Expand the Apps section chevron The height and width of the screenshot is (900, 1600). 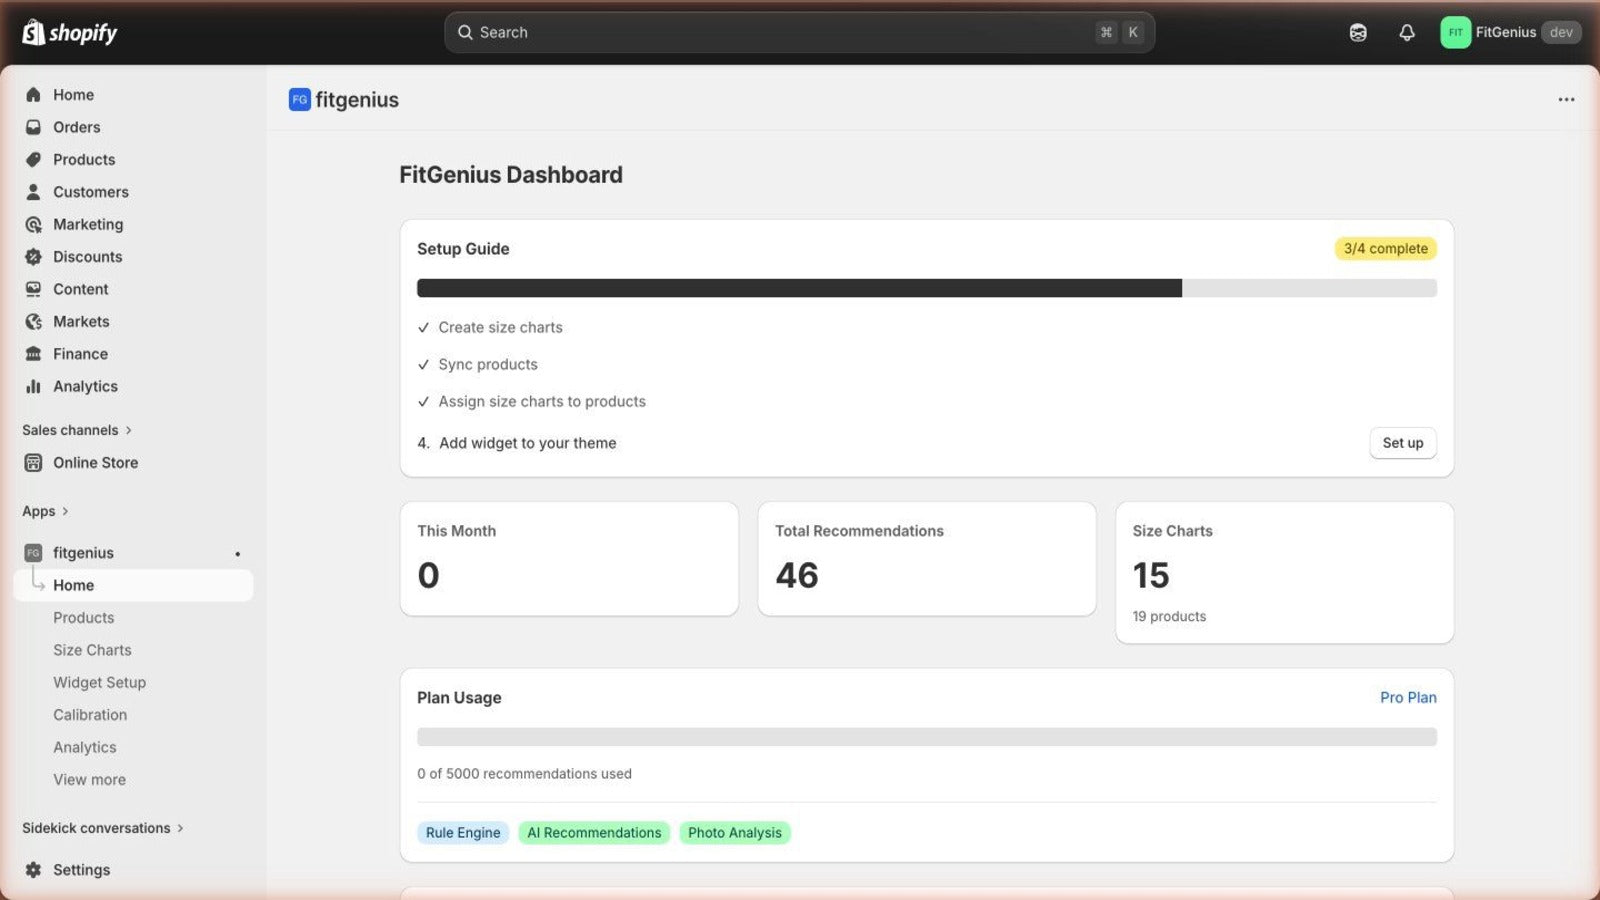65,511
